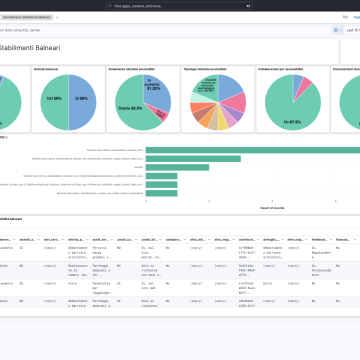Open the animali_a column header menu
This screenshot has width=360, height=360.
[38, 239]
